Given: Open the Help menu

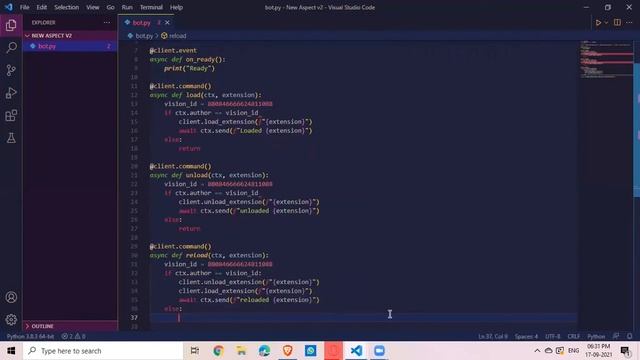Looking at the screenshot, I should click(176, 7).
